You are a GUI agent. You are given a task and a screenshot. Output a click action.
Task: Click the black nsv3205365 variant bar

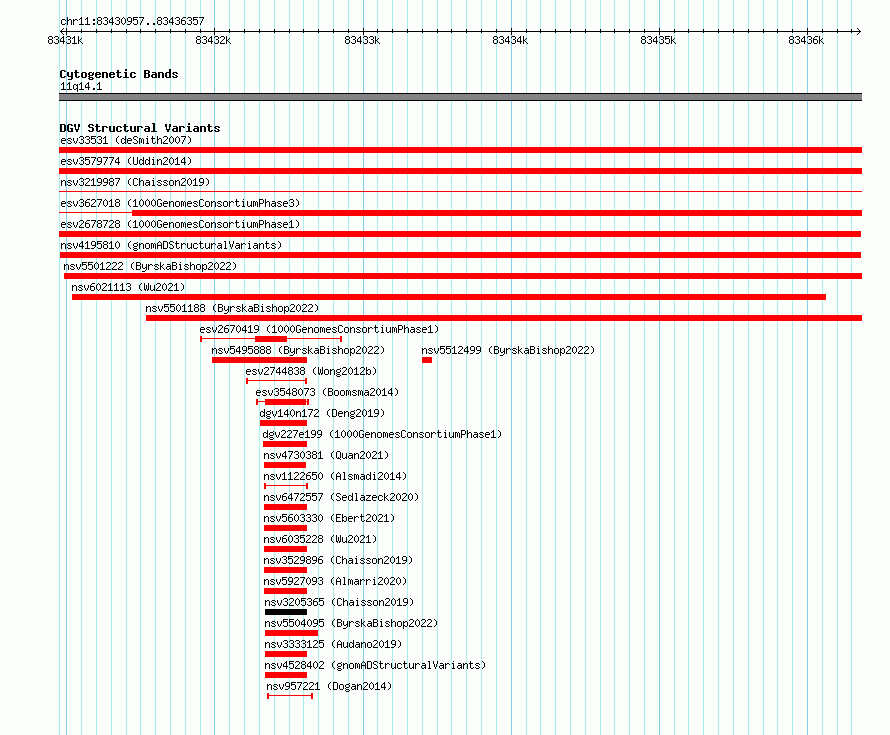coord(286,612)
